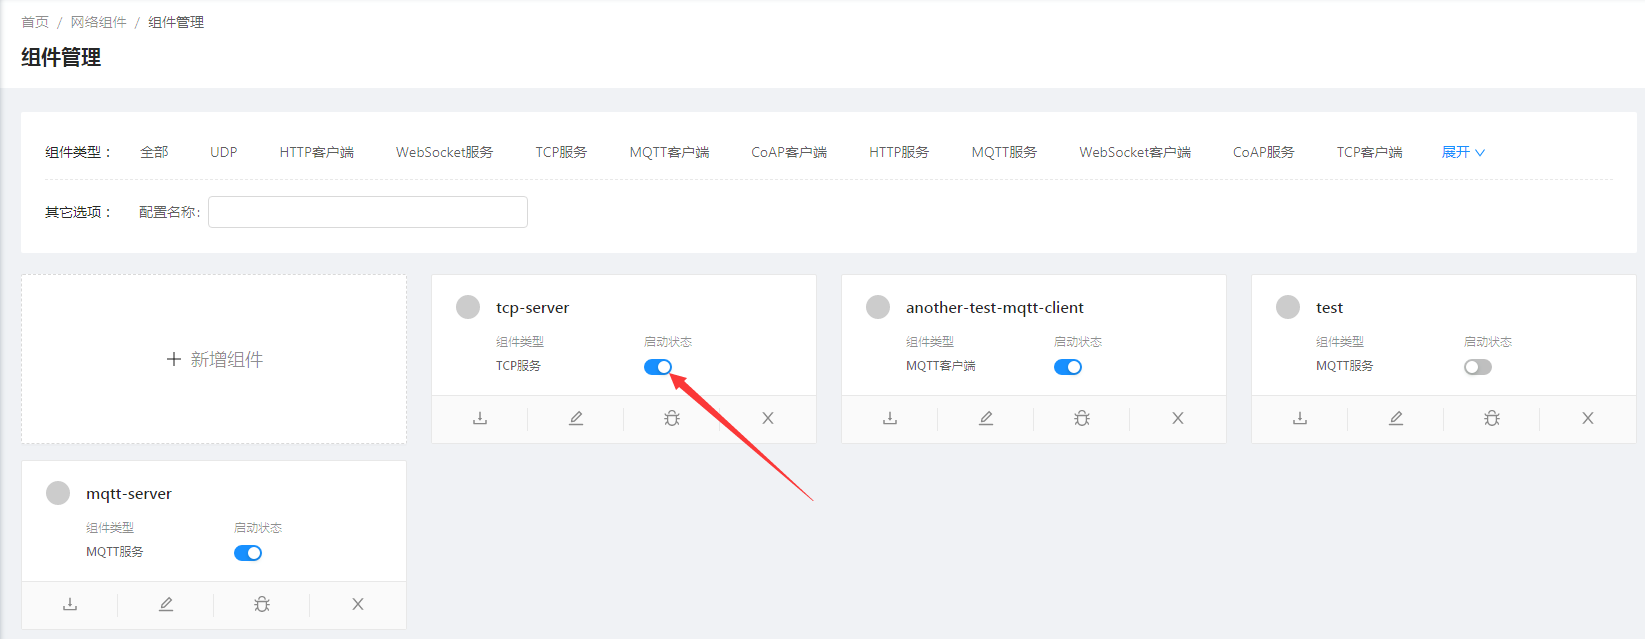Viewport: 1645px width, 639px height.
Task: Delete the mqtt-server component
Action: tap(358, 604)
